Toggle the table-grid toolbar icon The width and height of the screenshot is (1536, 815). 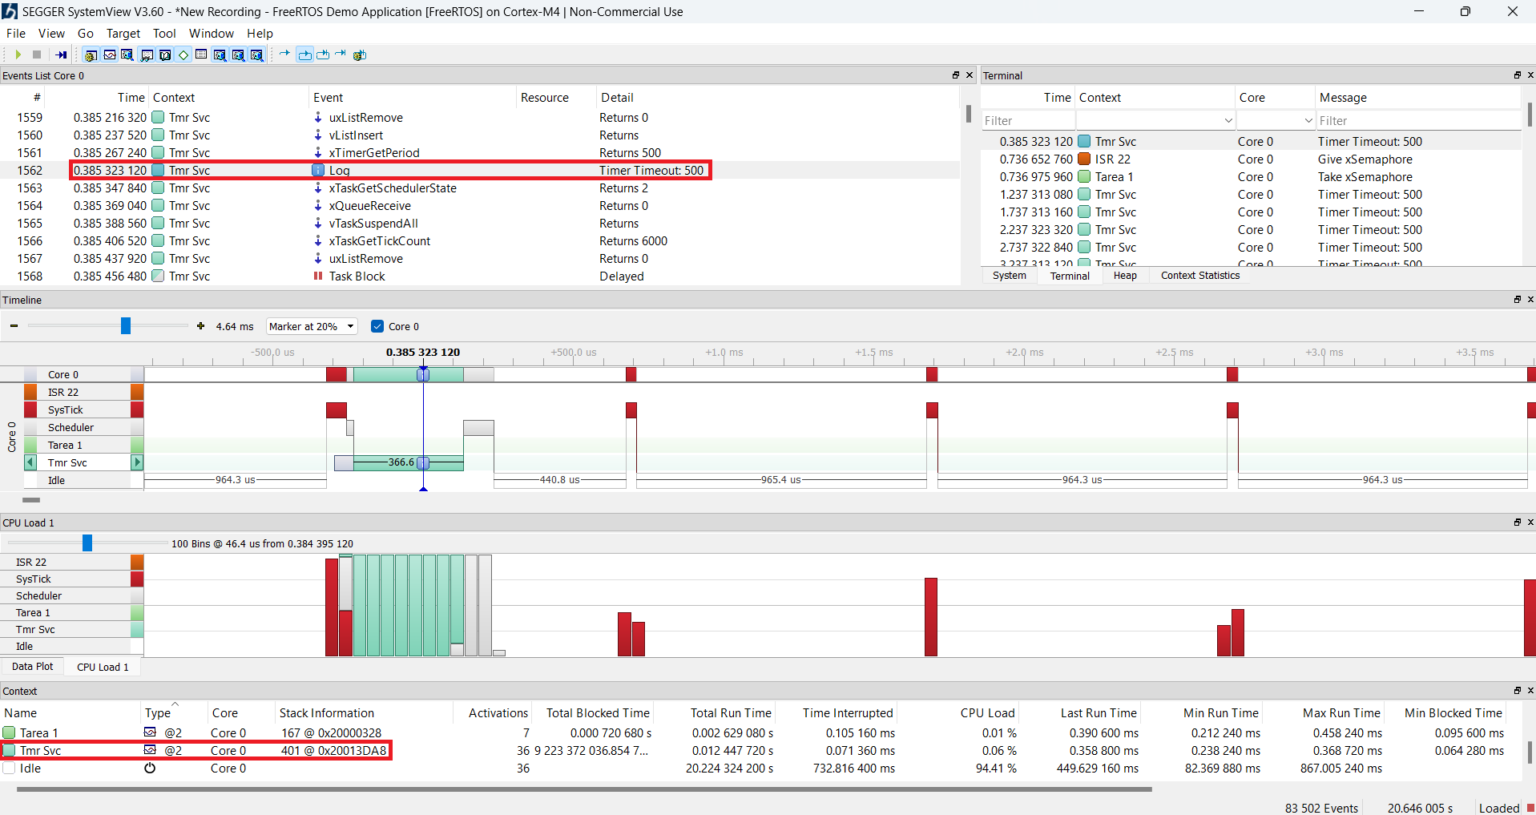coord(201,55)
